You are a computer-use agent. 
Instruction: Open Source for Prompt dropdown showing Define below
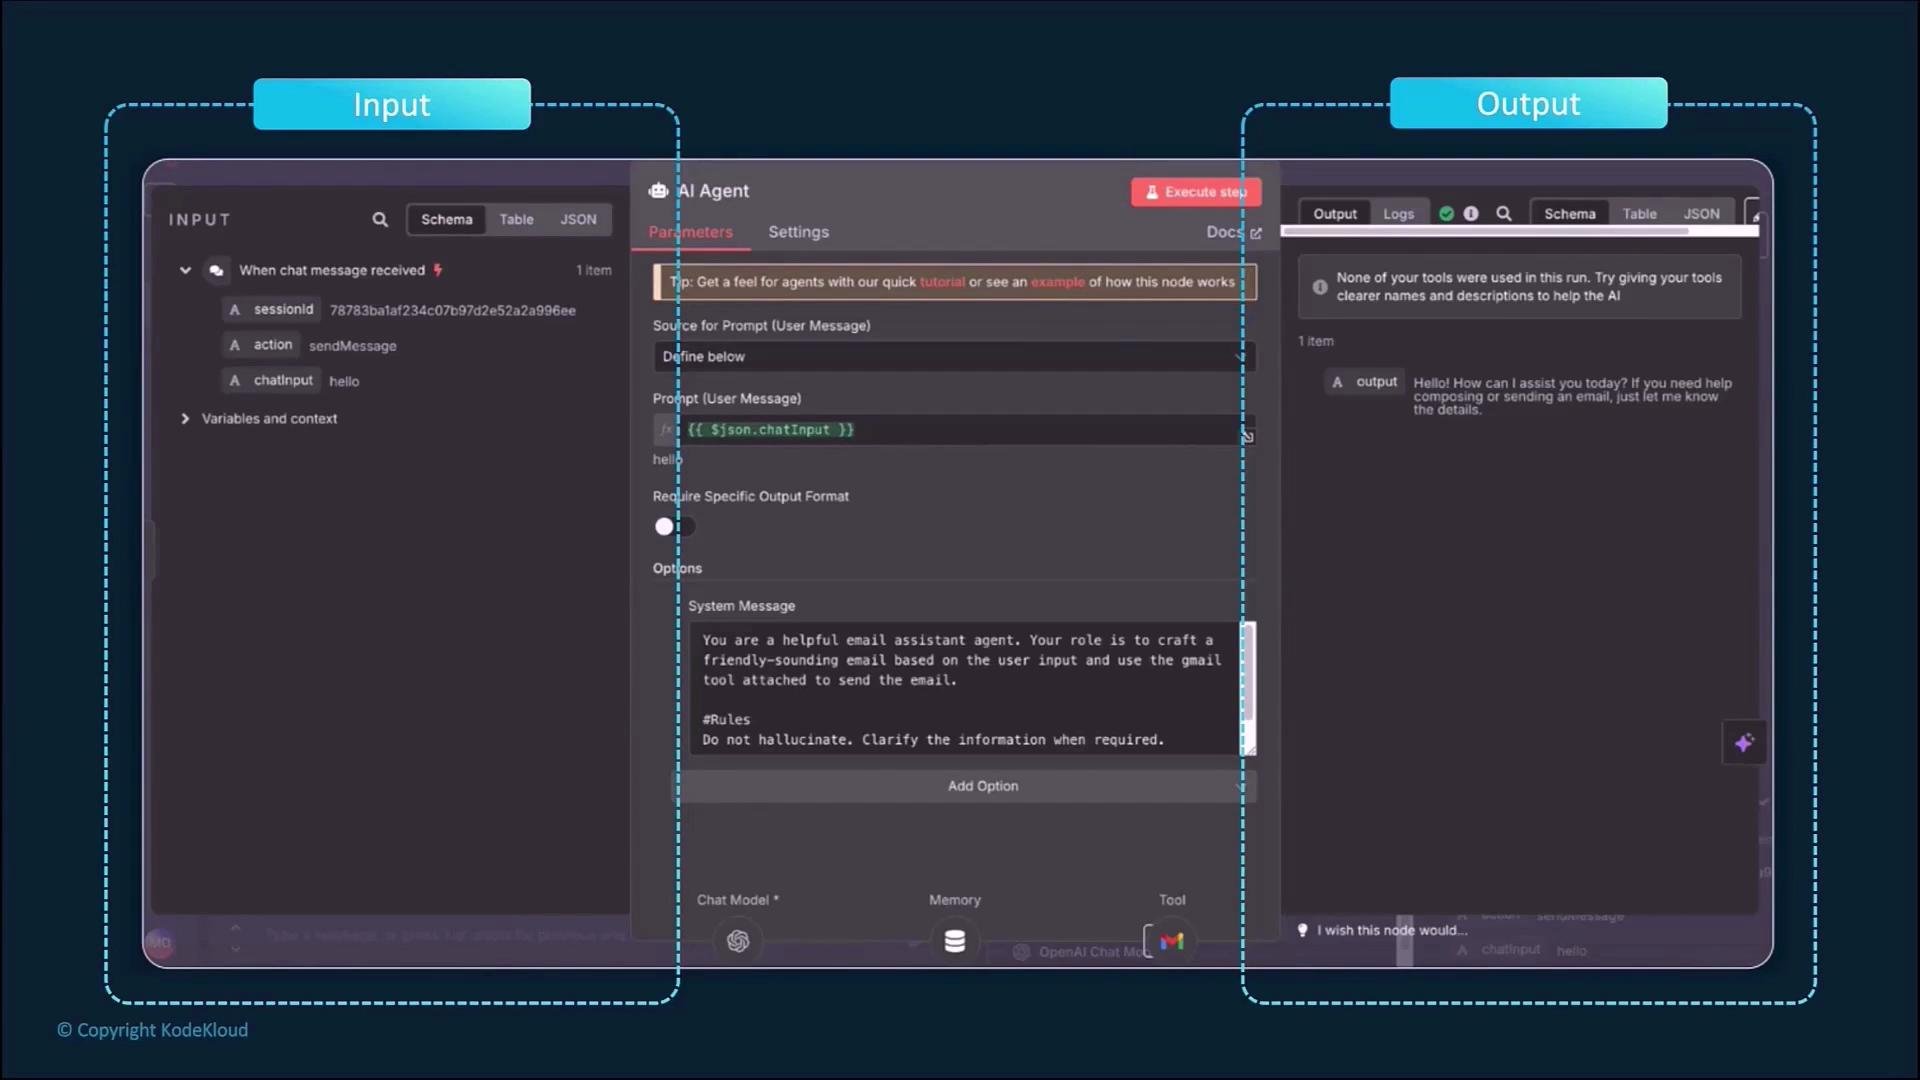tap(954, 356)
